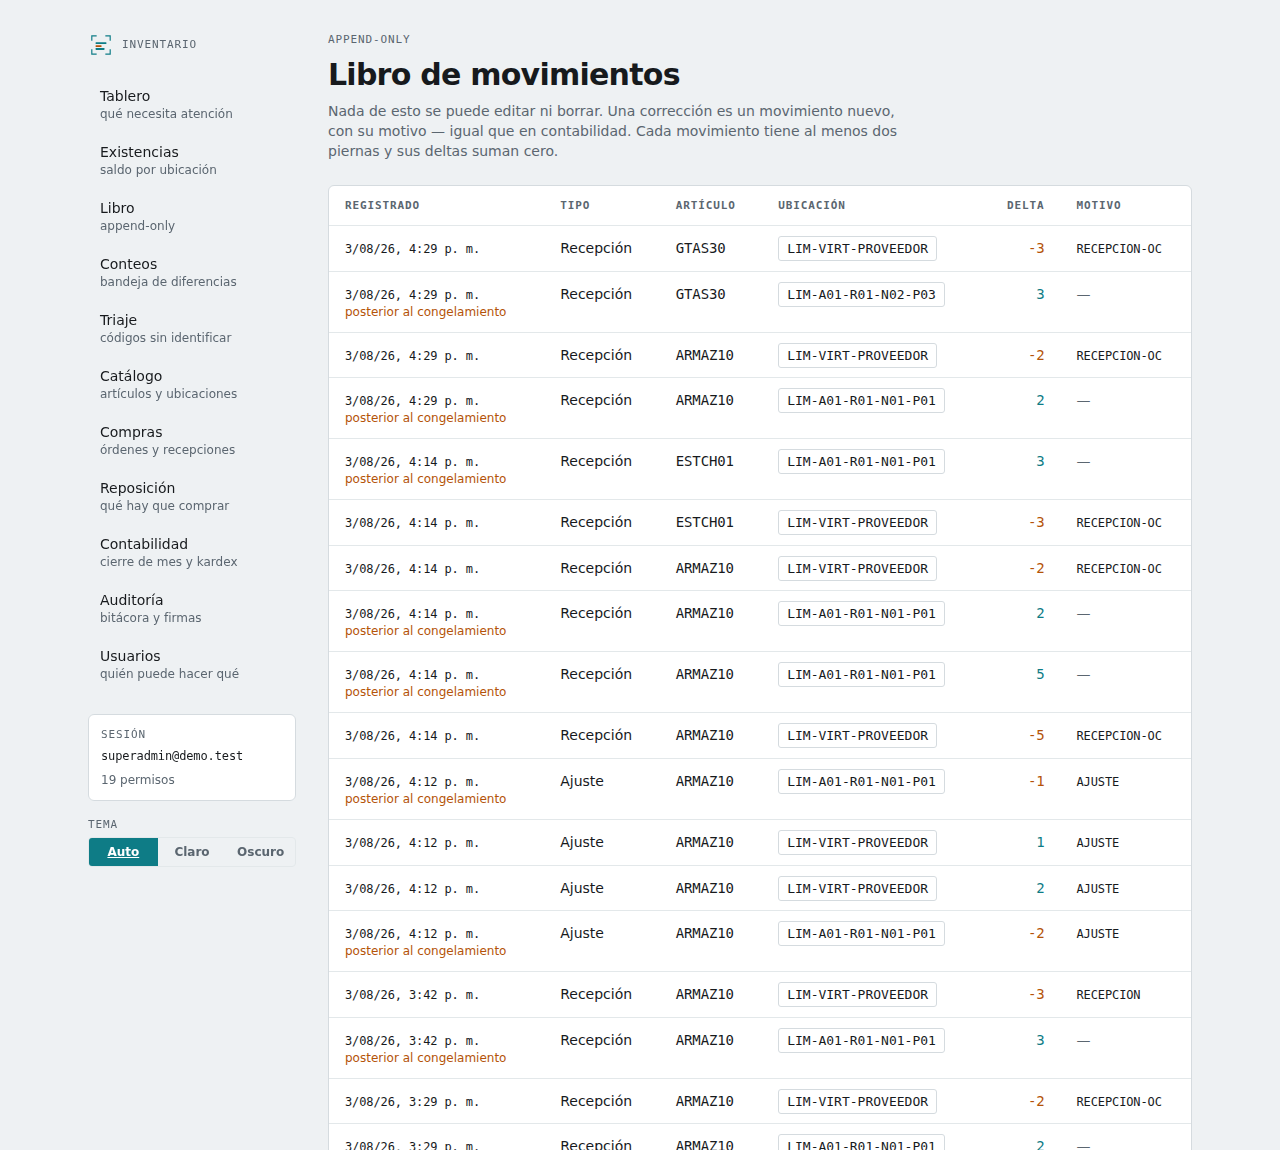This screenshot has width=1280, height=1150.
Task: Click the DELTA column header
Action: (1025, 206)
